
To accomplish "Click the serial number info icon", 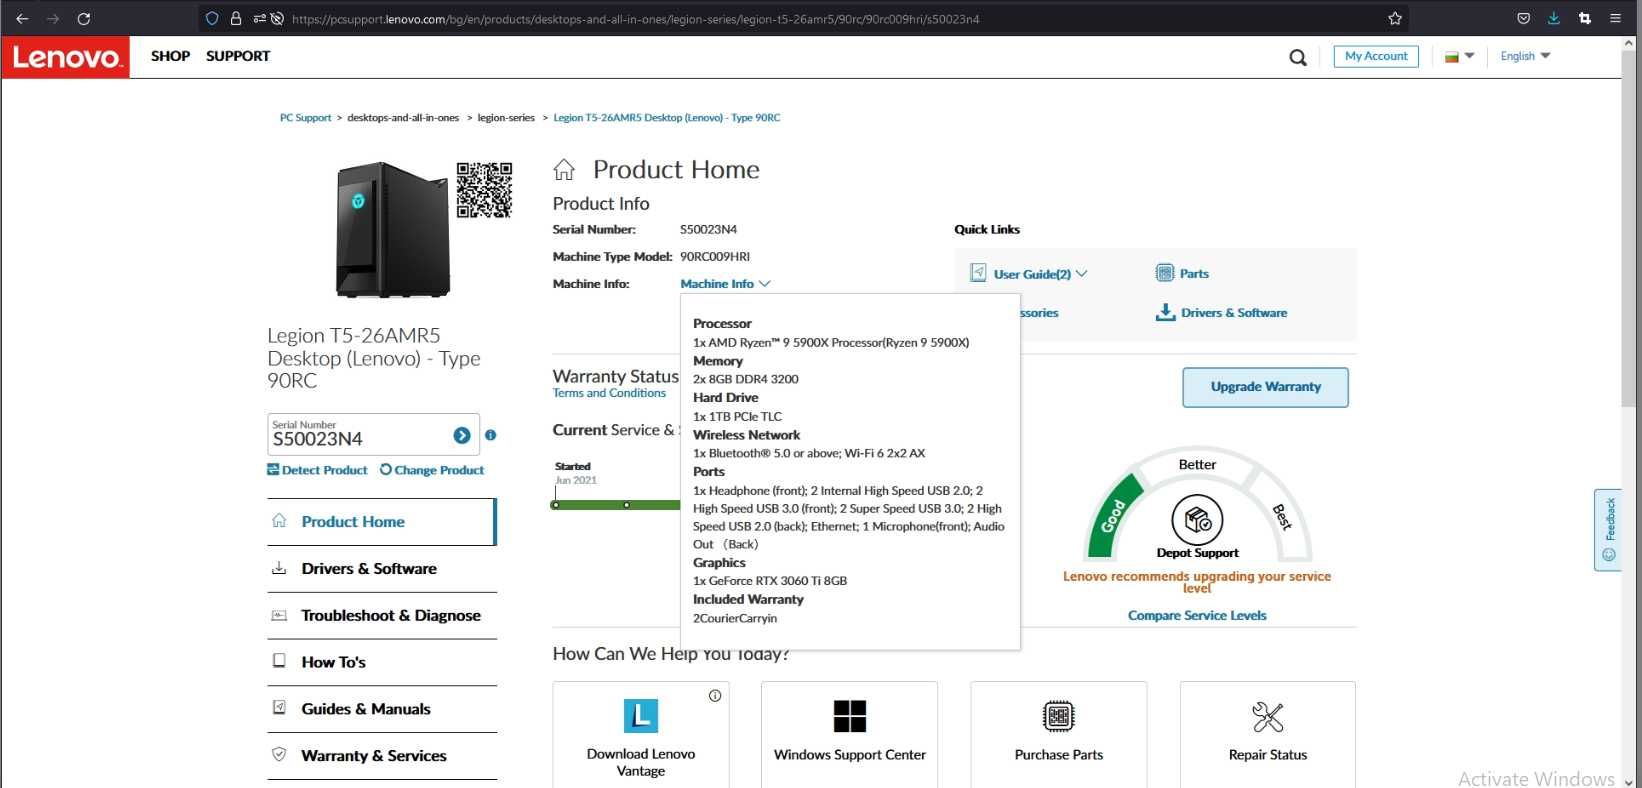I will pyautogui.click(x=490, y=435).
